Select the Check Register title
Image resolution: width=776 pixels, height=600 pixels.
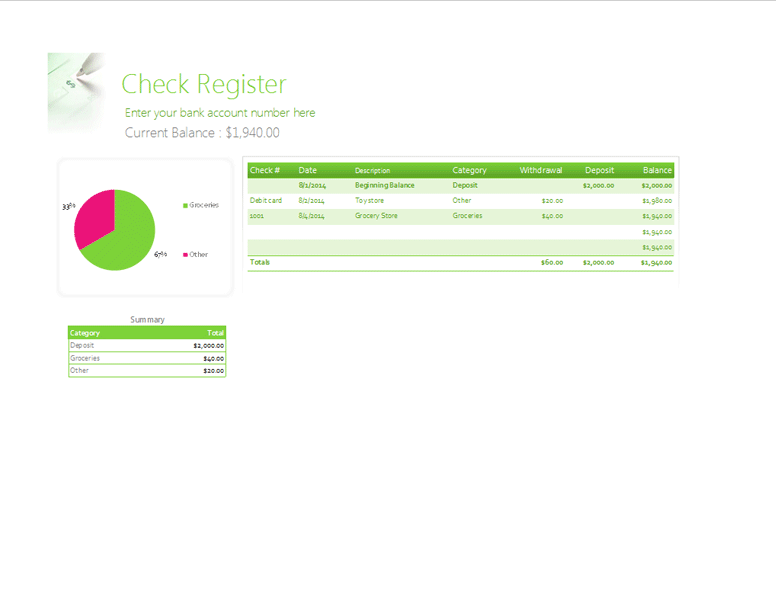204,85
